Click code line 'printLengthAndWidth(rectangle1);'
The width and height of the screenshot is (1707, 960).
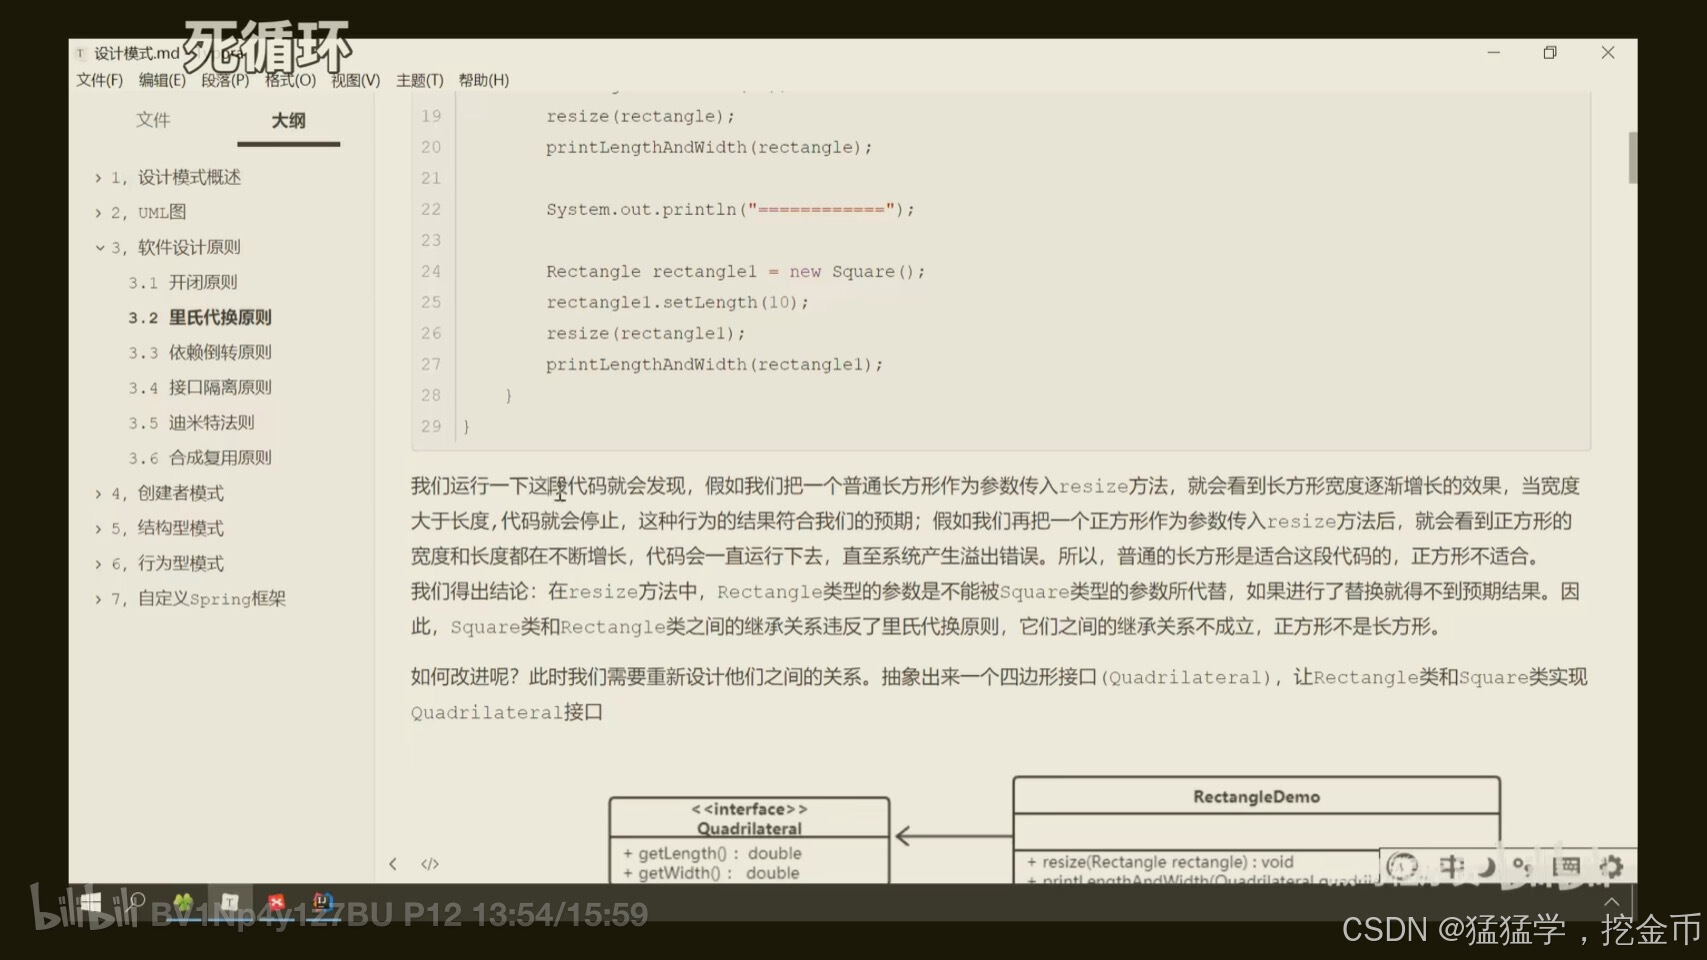[x=714, y=364]
